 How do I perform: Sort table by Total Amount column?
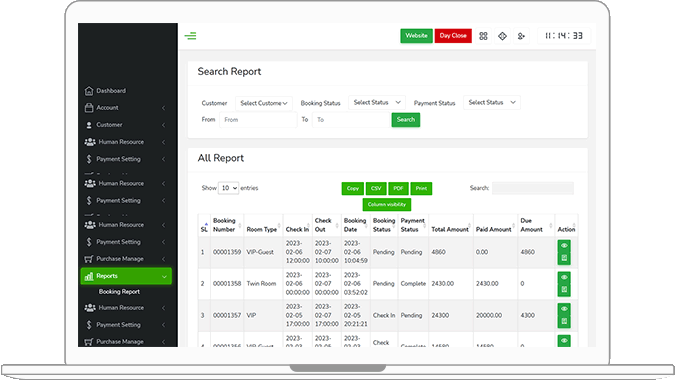coord(451,225)
